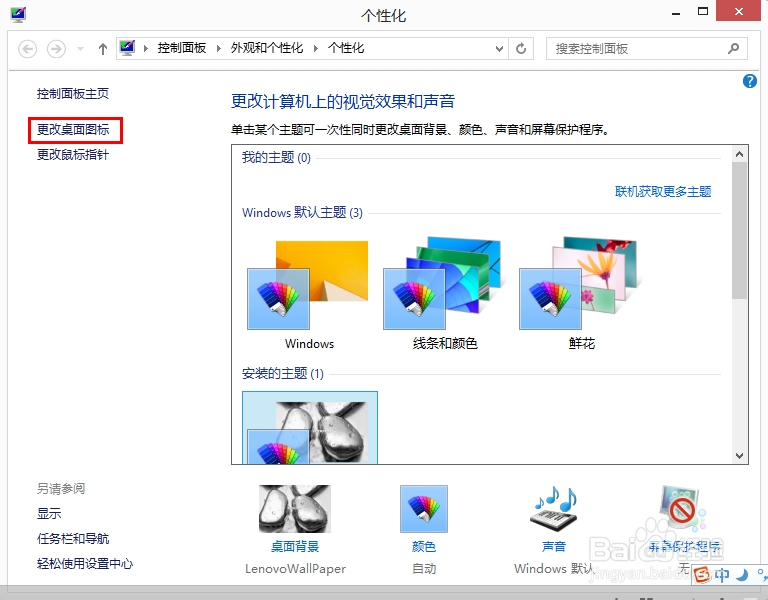This screenshot has height=600, width=768.
Task: Click the search magnifier icon
Action: 733,48
